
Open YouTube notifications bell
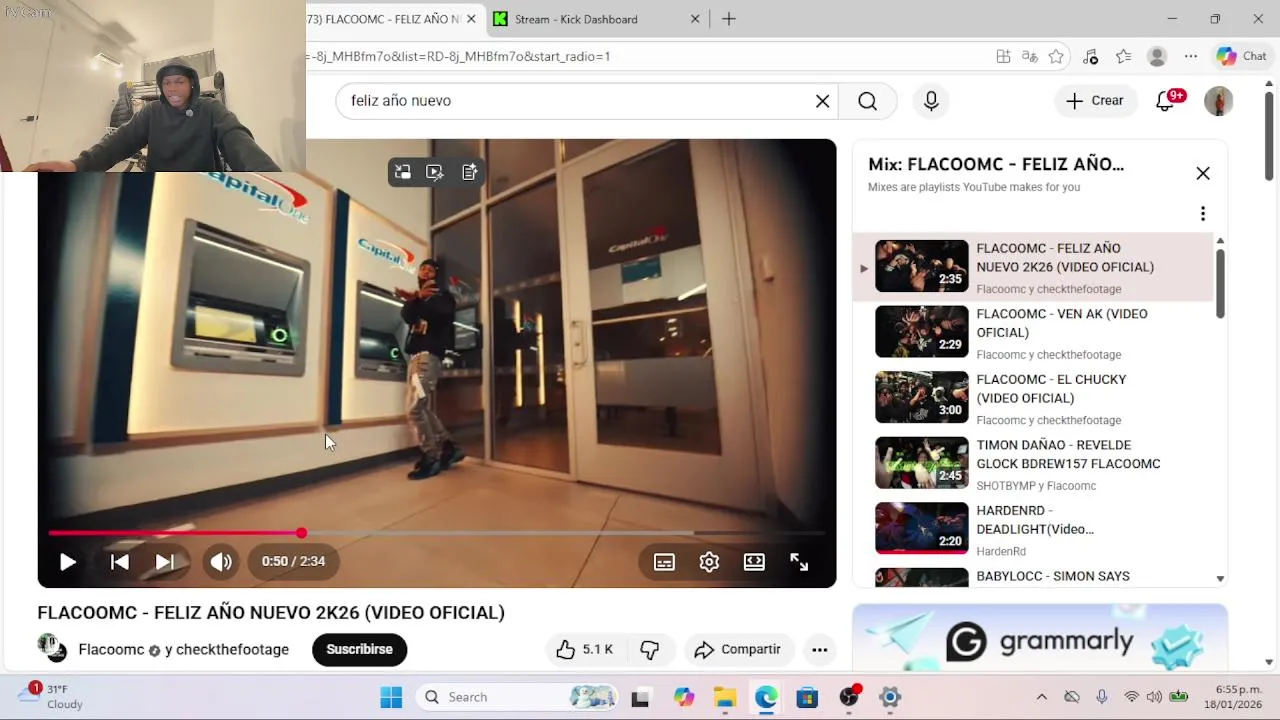tap(1166, 101)
